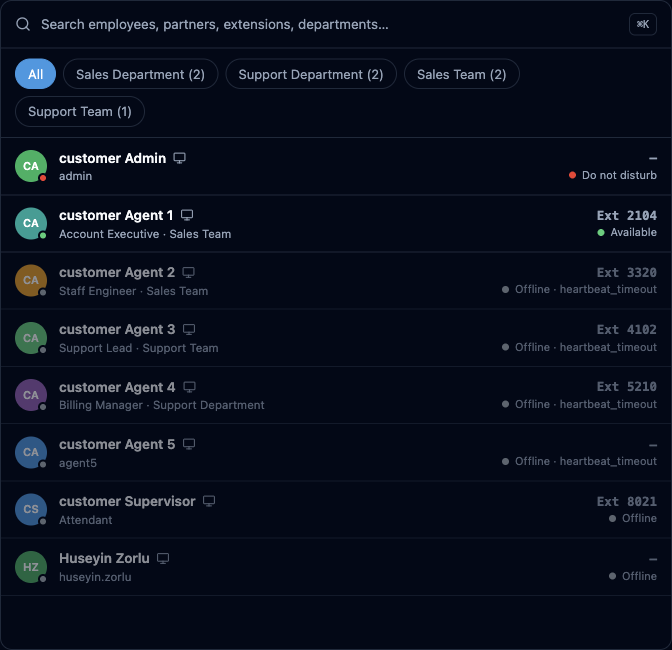Open the Huseyin Zorlu name

tap(104, 558)
